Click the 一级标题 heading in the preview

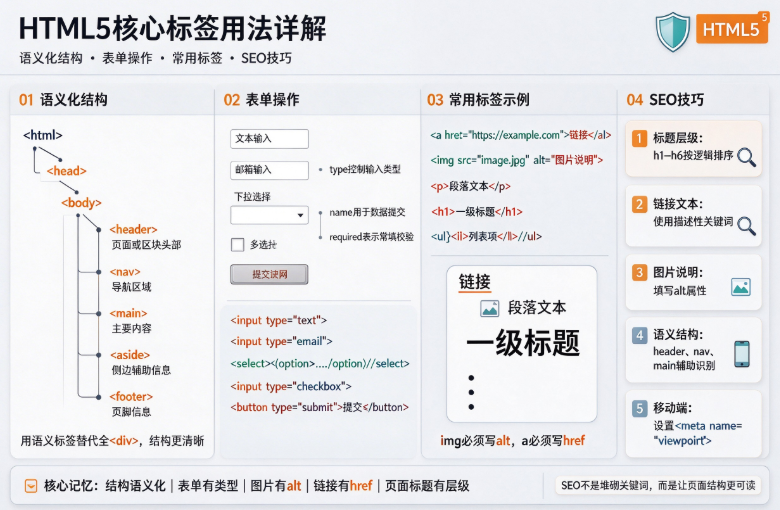(523, 342)
